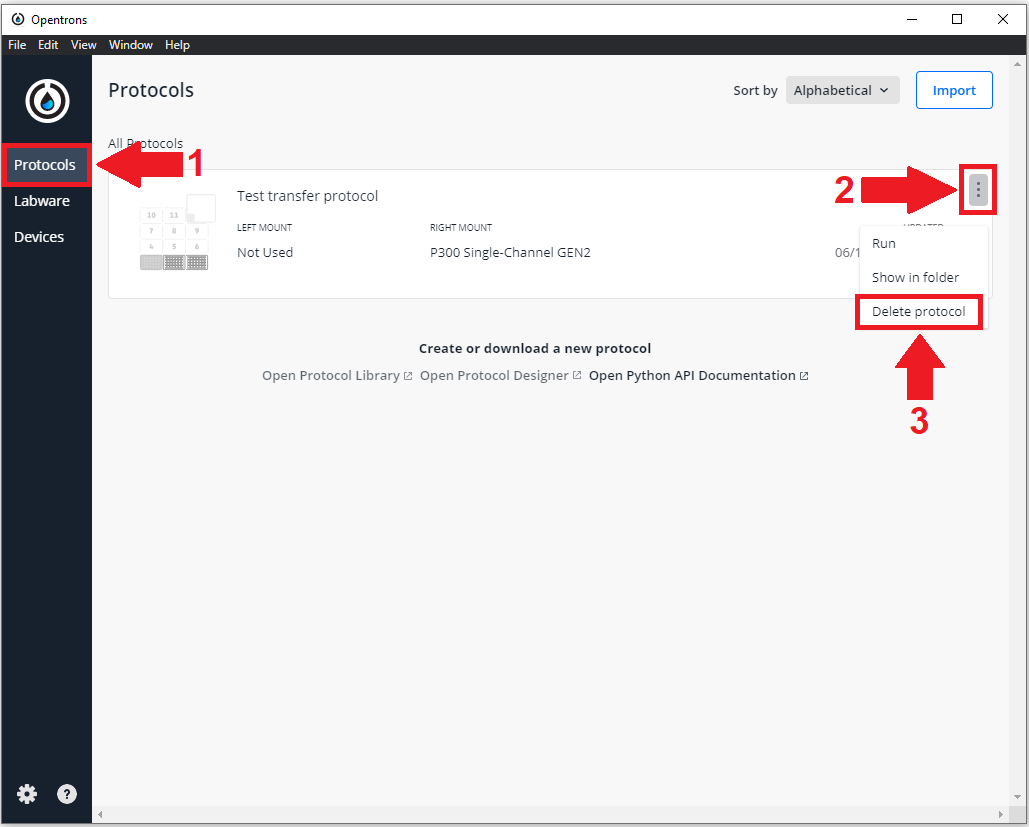Expand the Alphabetical sort dropdown
The height and width of the screenshot is (827, 1029).
point(842,90)
